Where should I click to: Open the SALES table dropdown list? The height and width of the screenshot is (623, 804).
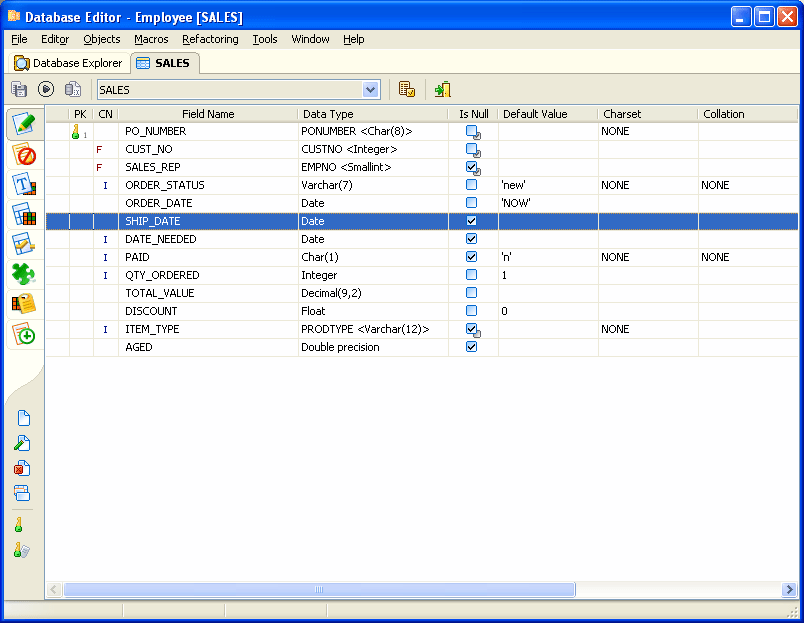click(371, 90)
